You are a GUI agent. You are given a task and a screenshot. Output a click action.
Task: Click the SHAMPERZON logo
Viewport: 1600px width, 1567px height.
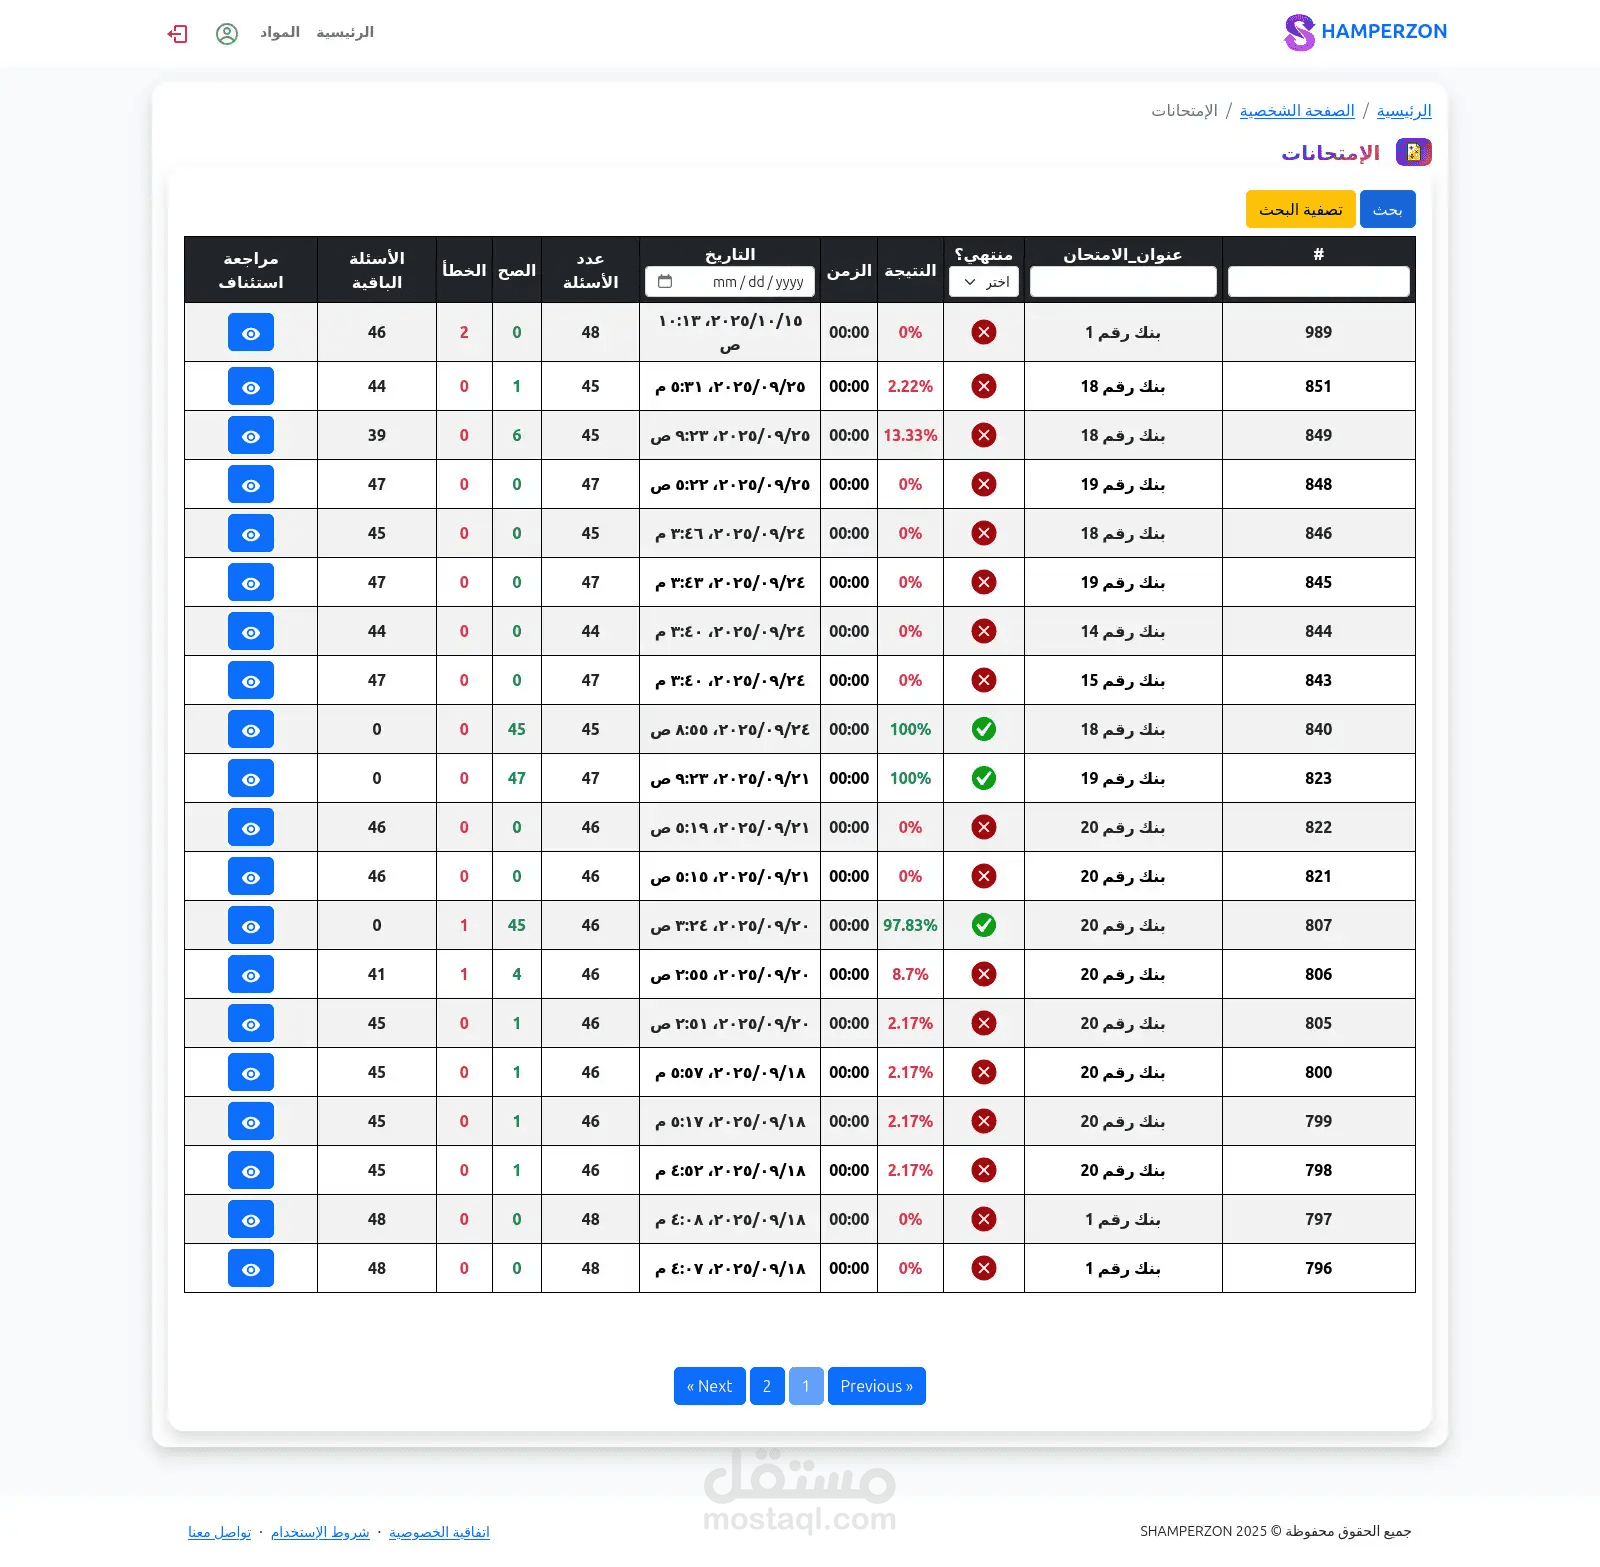pos(1365,32)
